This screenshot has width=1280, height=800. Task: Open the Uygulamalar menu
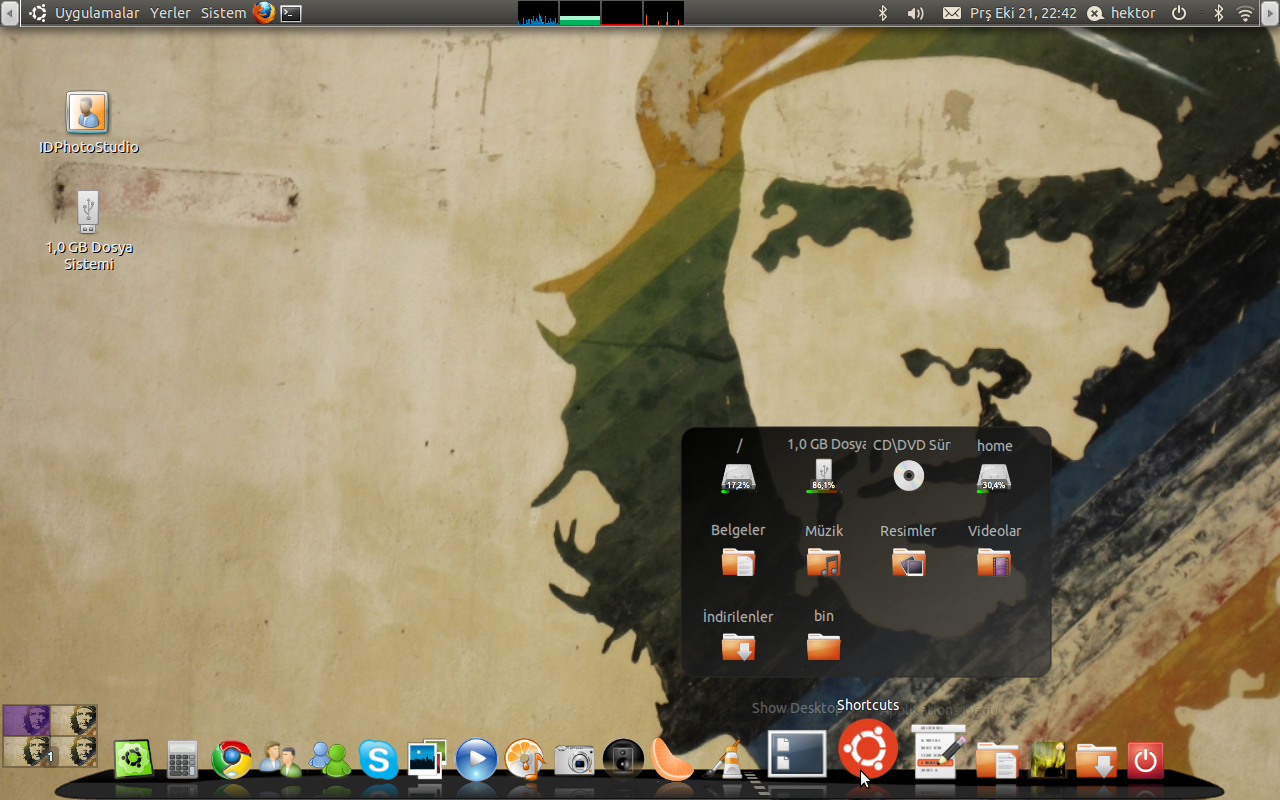point(97,13)
